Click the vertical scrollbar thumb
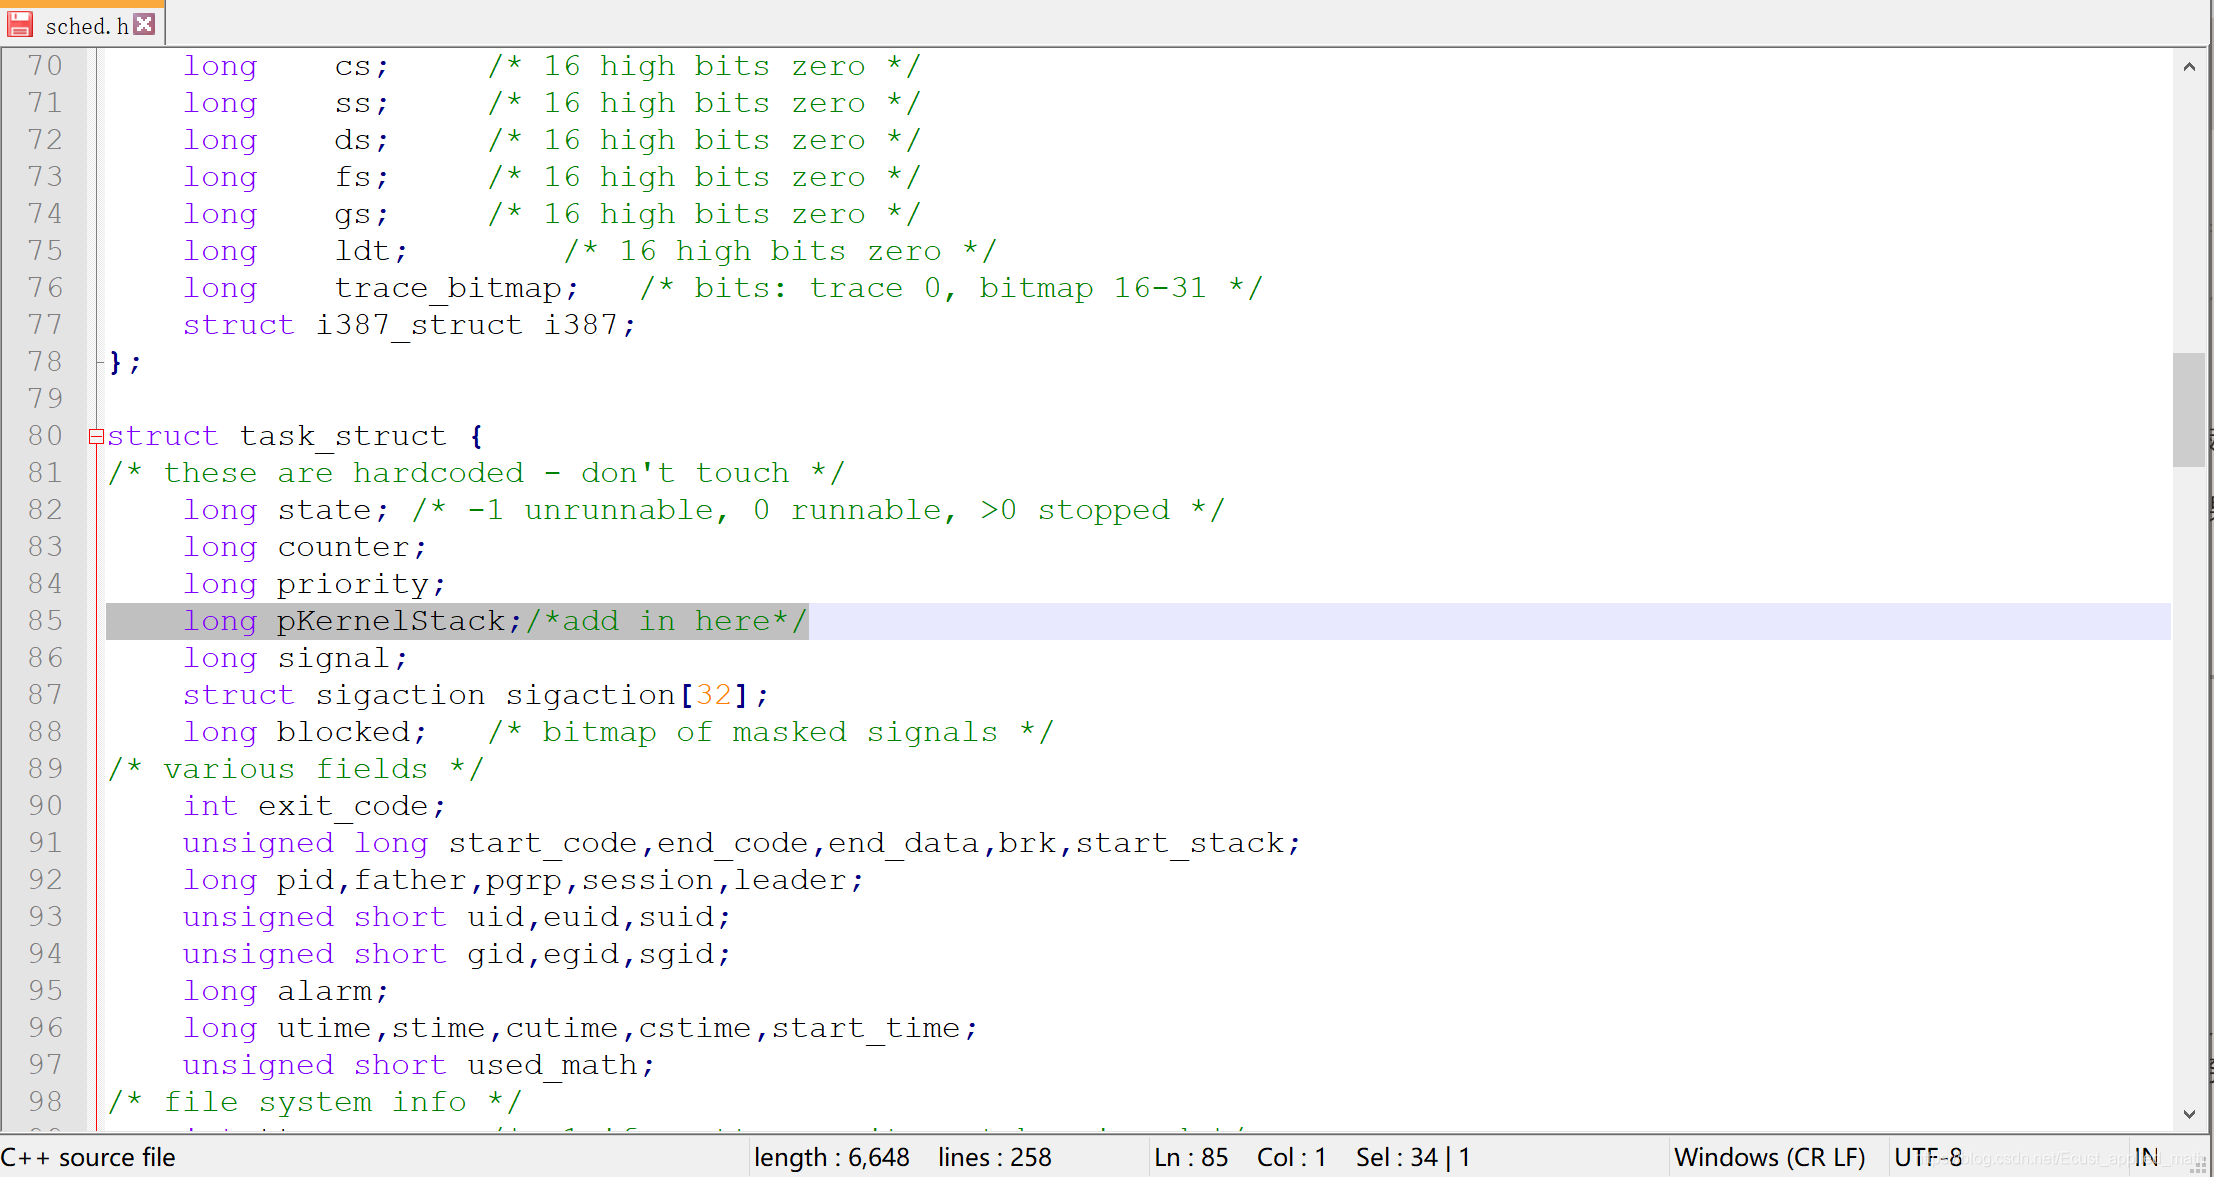The width and height of the screenshot is (2214, 1177). (x=2189, y=408)
